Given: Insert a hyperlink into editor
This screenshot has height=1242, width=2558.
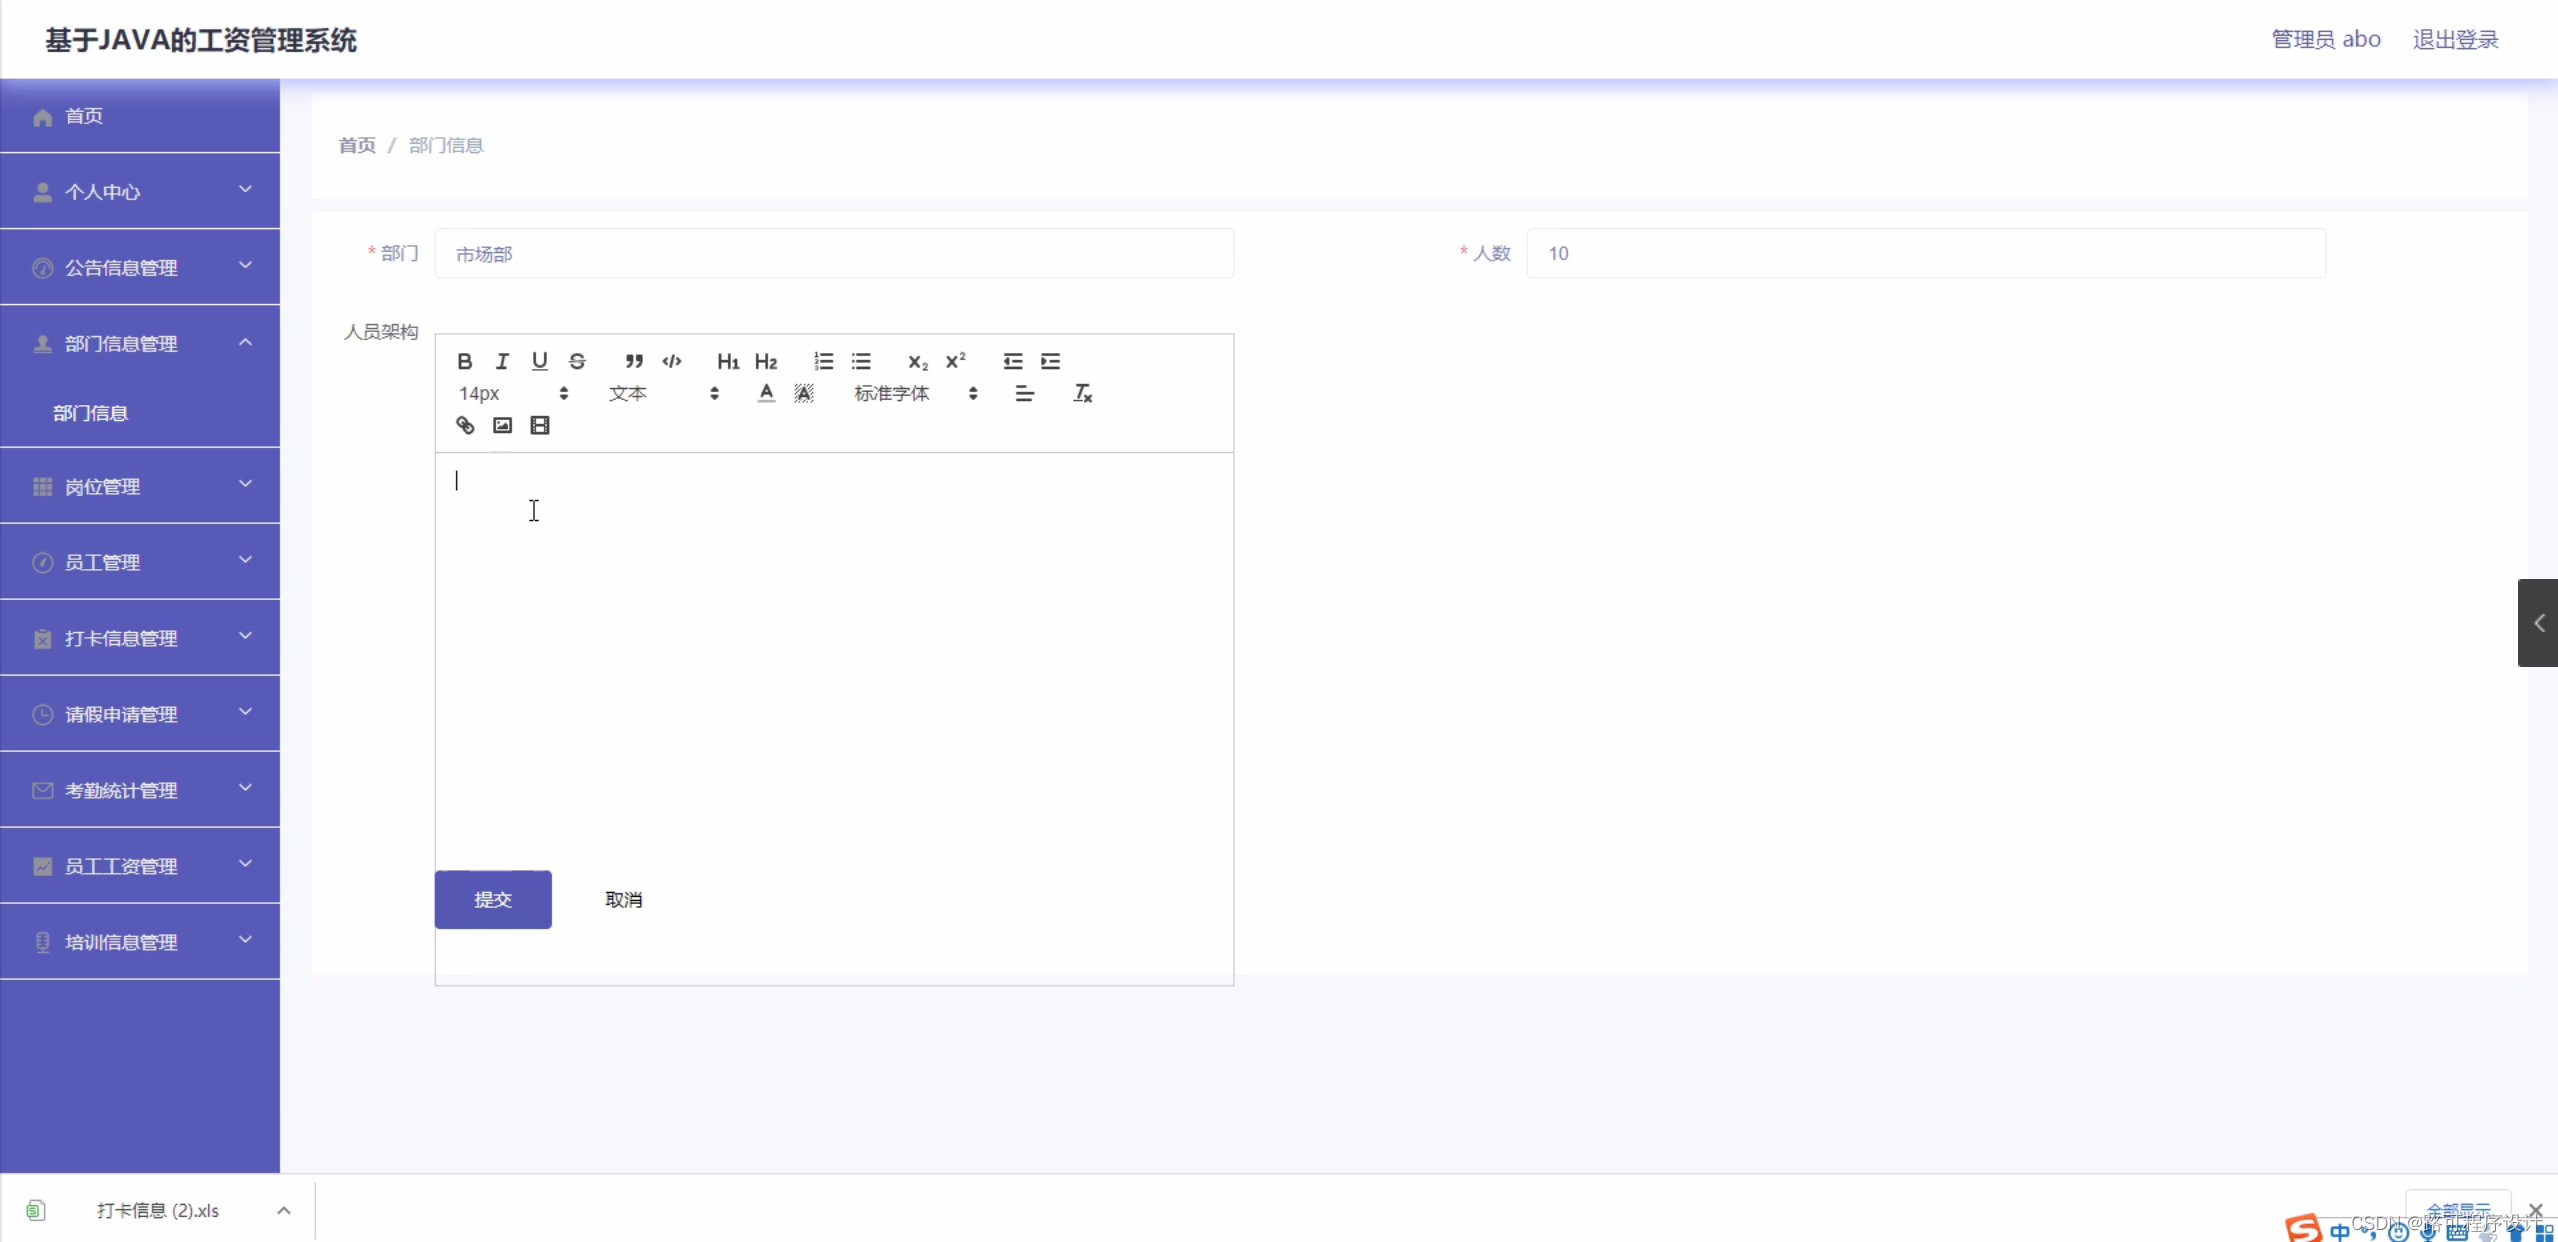Looking at the screenshot, I should (x=465, y=425).
